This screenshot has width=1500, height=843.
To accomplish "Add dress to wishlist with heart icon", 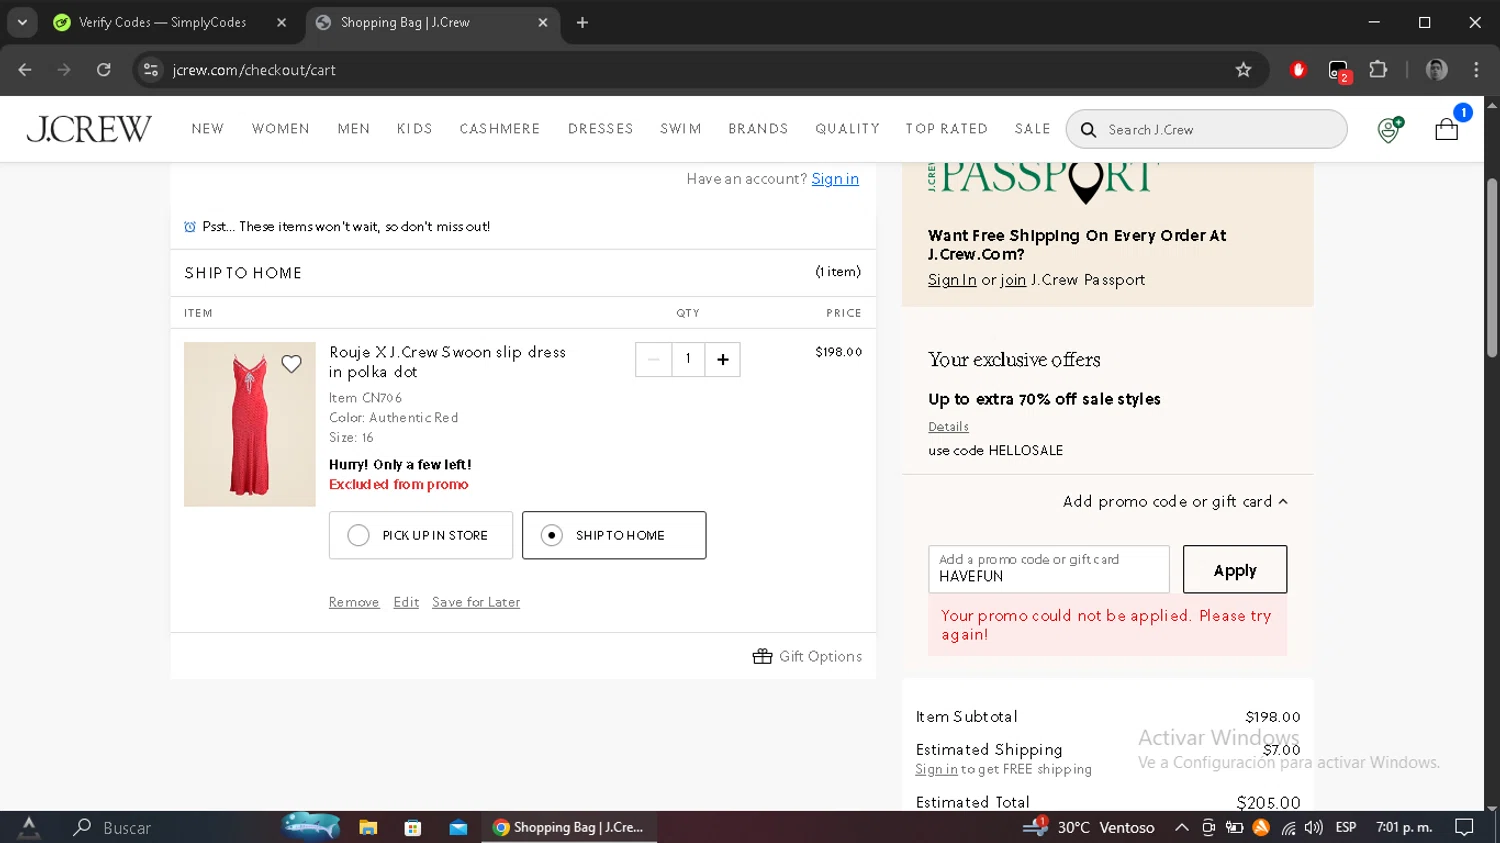I will click(291, 364).
